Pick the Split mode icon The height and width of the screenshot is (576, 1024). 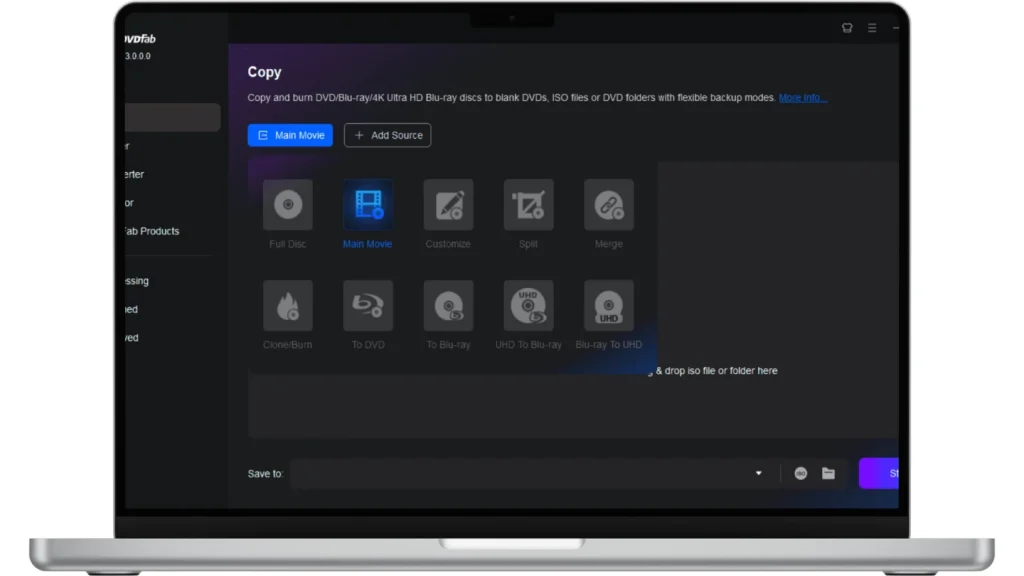click(528, 205)
